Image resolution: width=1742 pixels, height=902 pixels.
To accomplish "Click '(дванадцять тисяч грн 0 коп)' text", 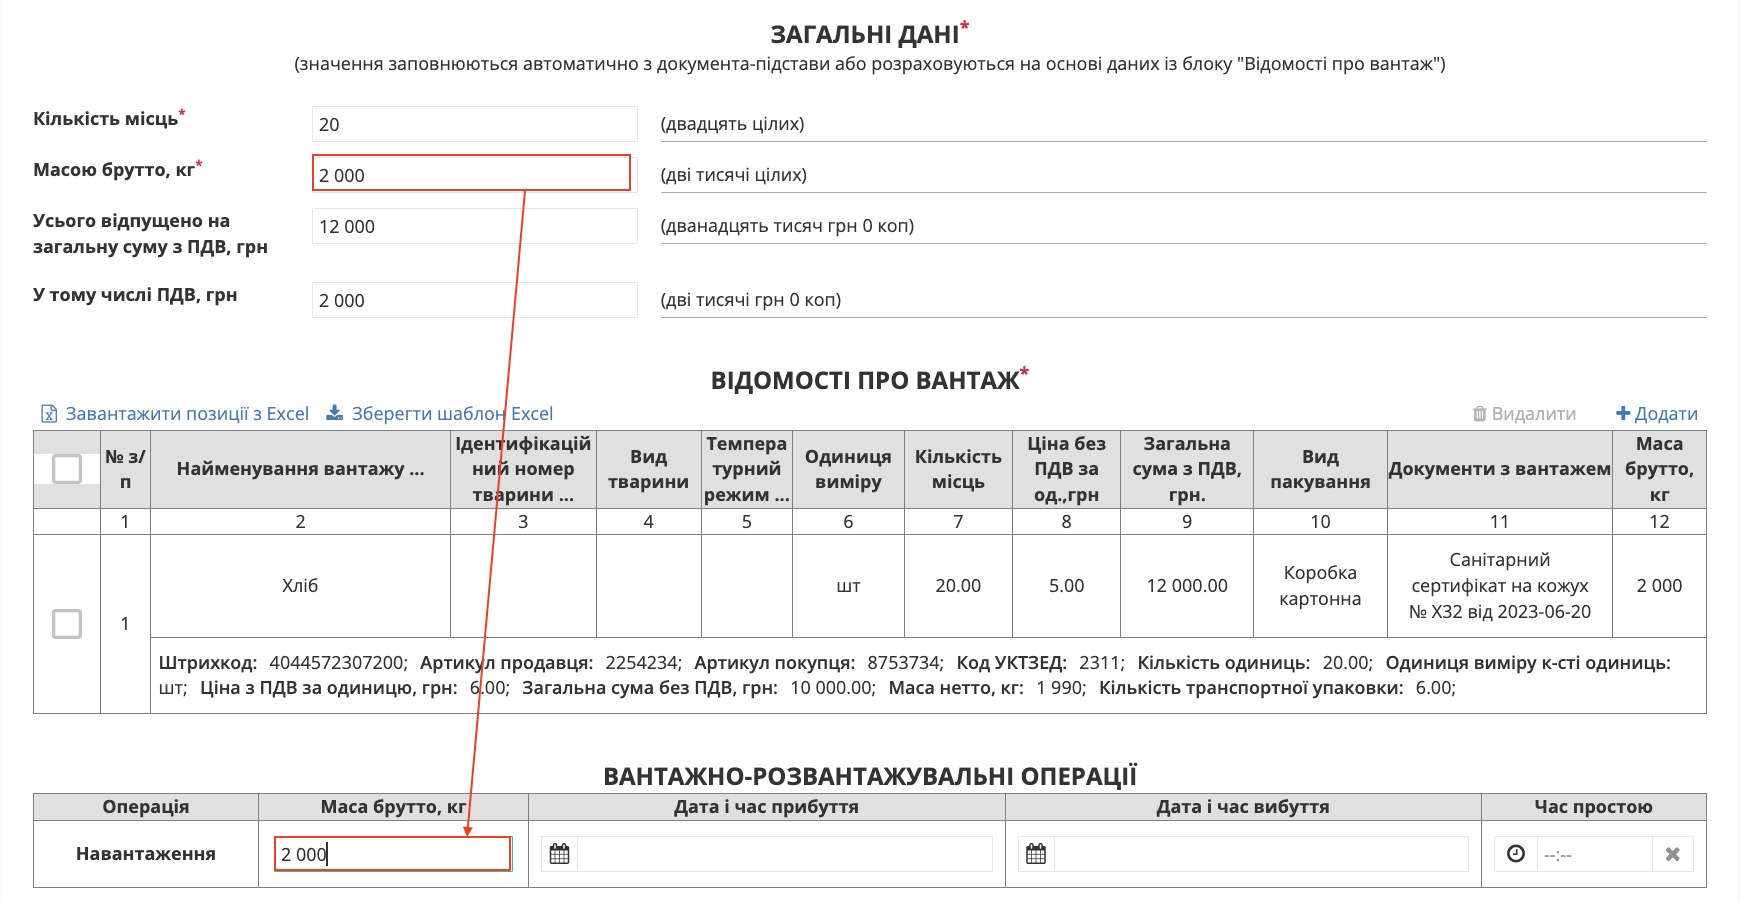I will pos(787,226).
